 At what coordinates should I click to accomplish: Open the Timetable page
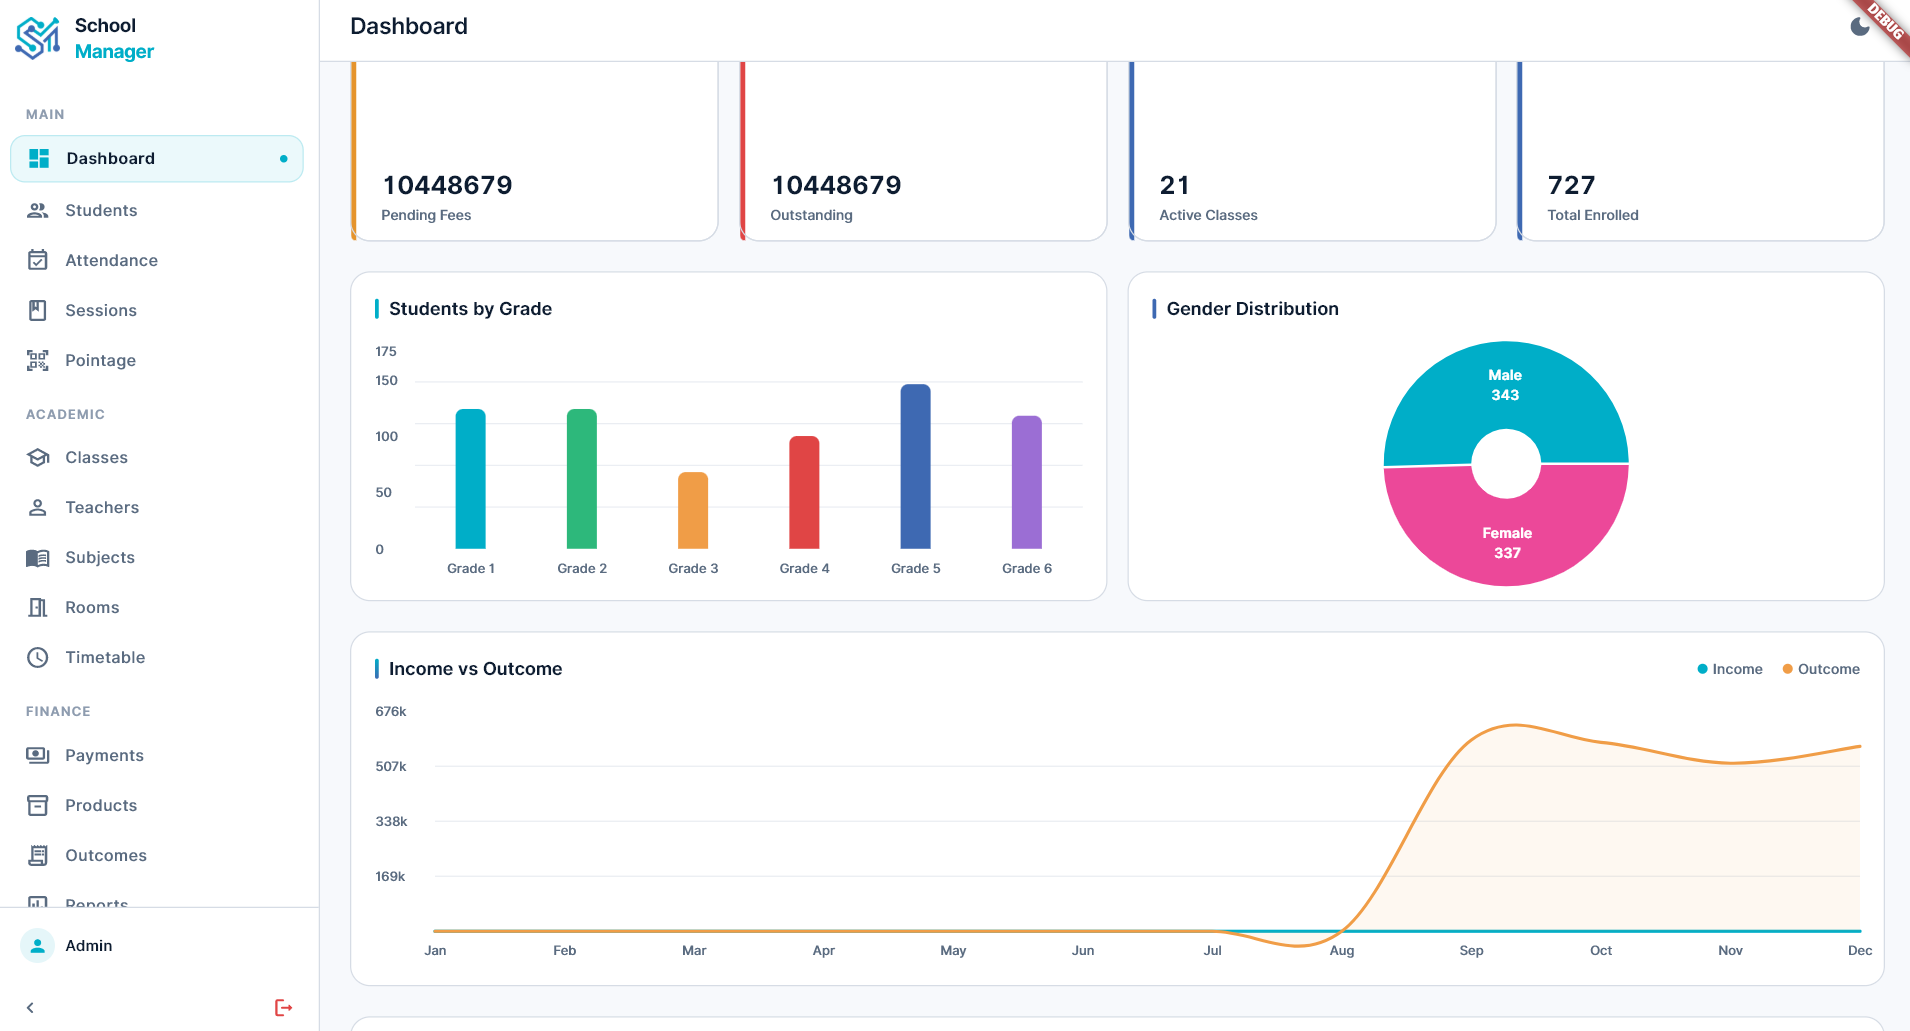(157, 657)
